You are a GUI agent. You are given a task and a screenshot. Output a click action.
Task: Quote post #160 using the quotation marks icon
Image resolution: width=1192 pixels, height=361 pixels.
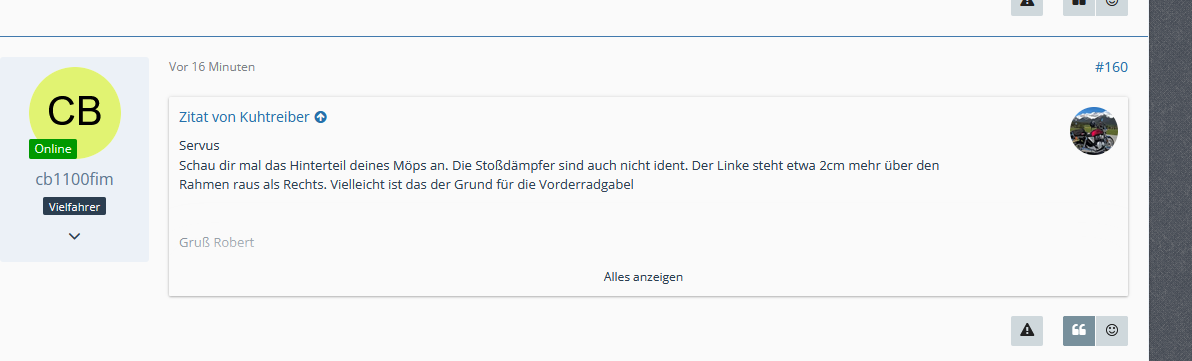(x=1079, y=331)
